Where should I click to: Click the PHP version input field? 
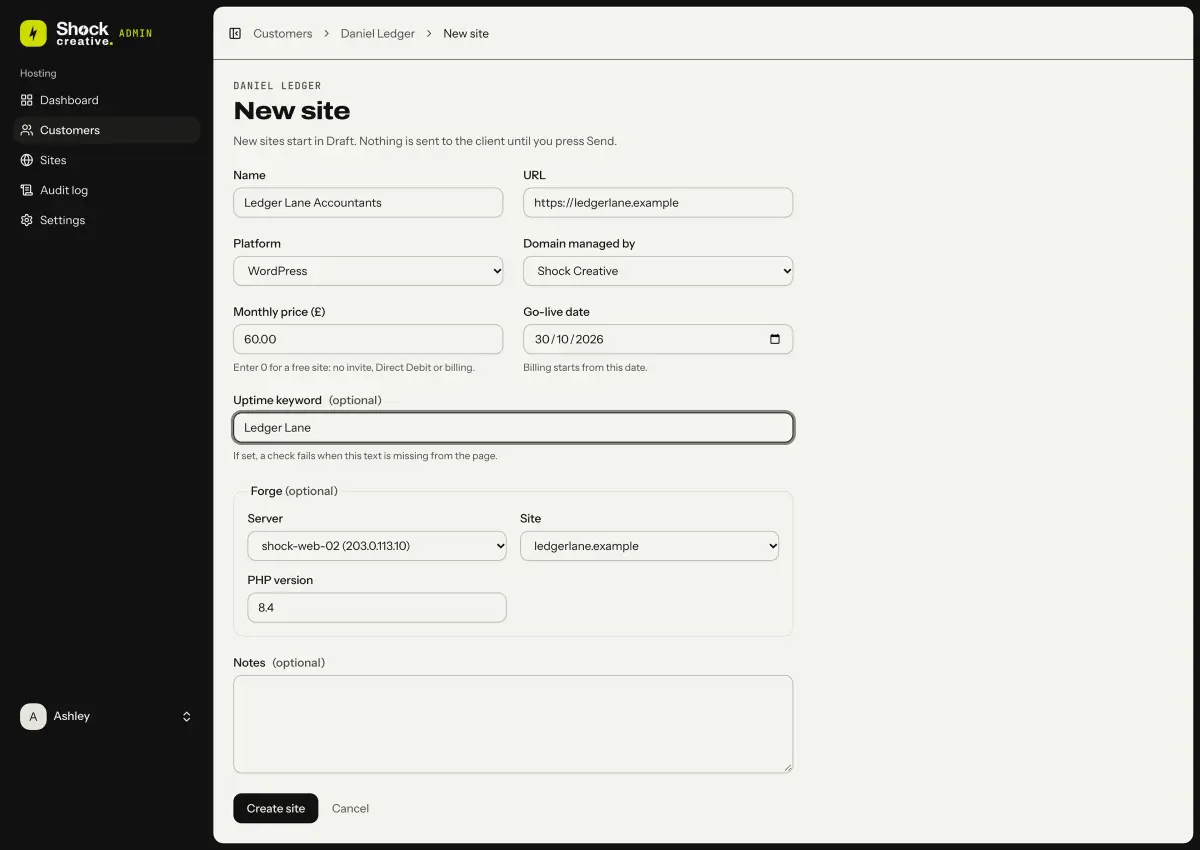[377, 607]
